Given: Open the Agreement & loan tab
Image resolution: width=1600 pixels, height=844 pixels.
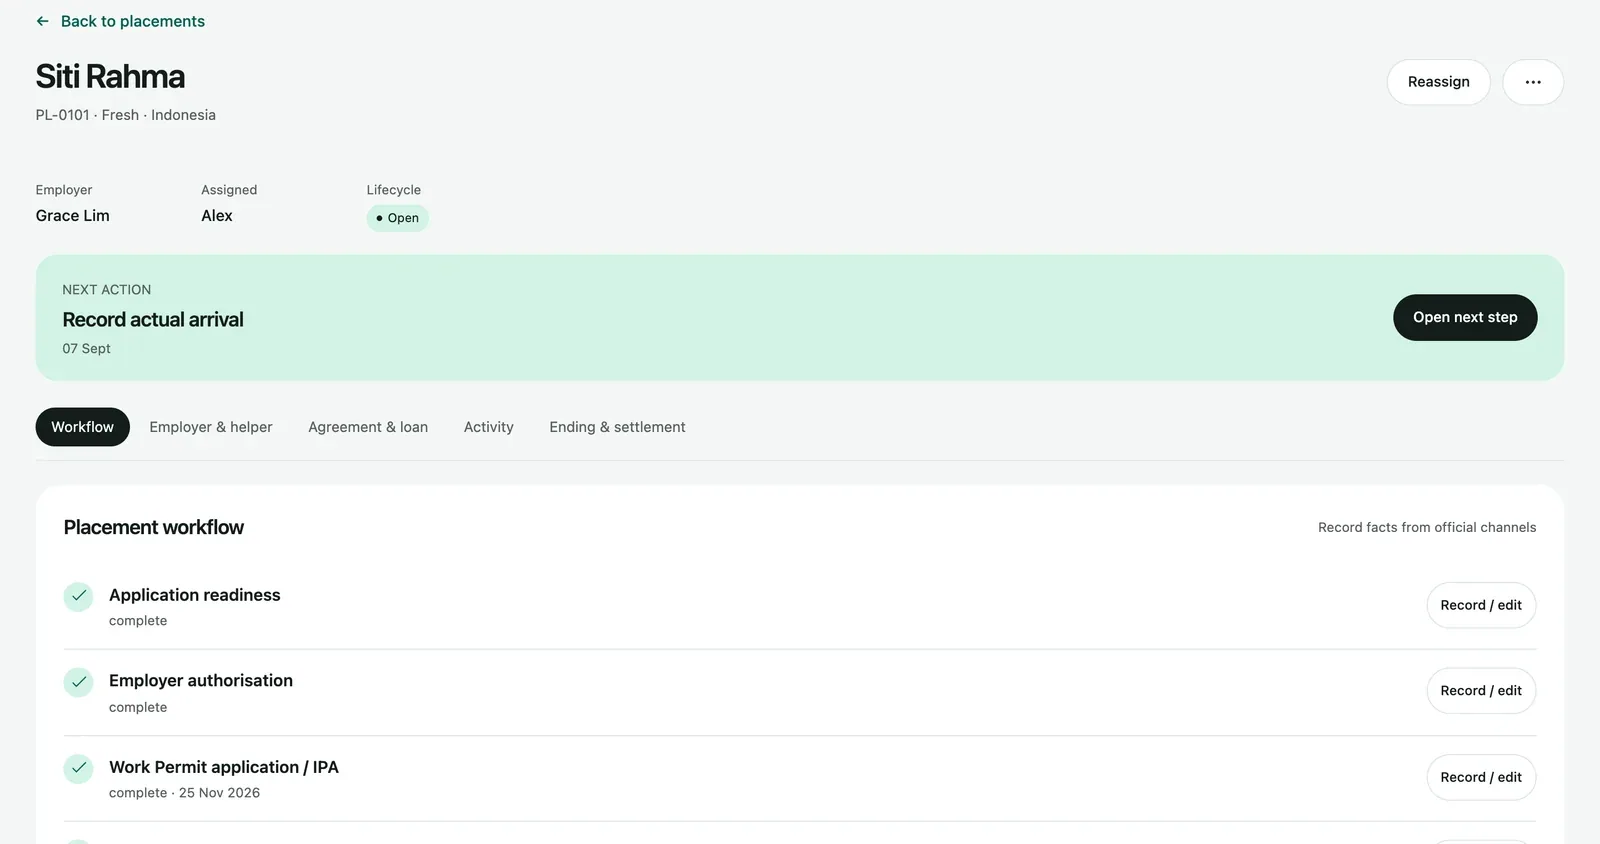Looking at the screenshot, I should 368,427.
